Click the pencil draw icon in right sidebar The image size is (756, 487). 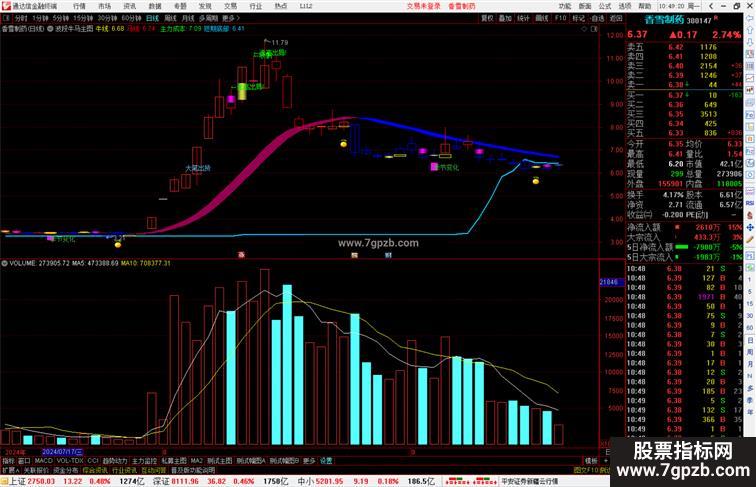750,239
